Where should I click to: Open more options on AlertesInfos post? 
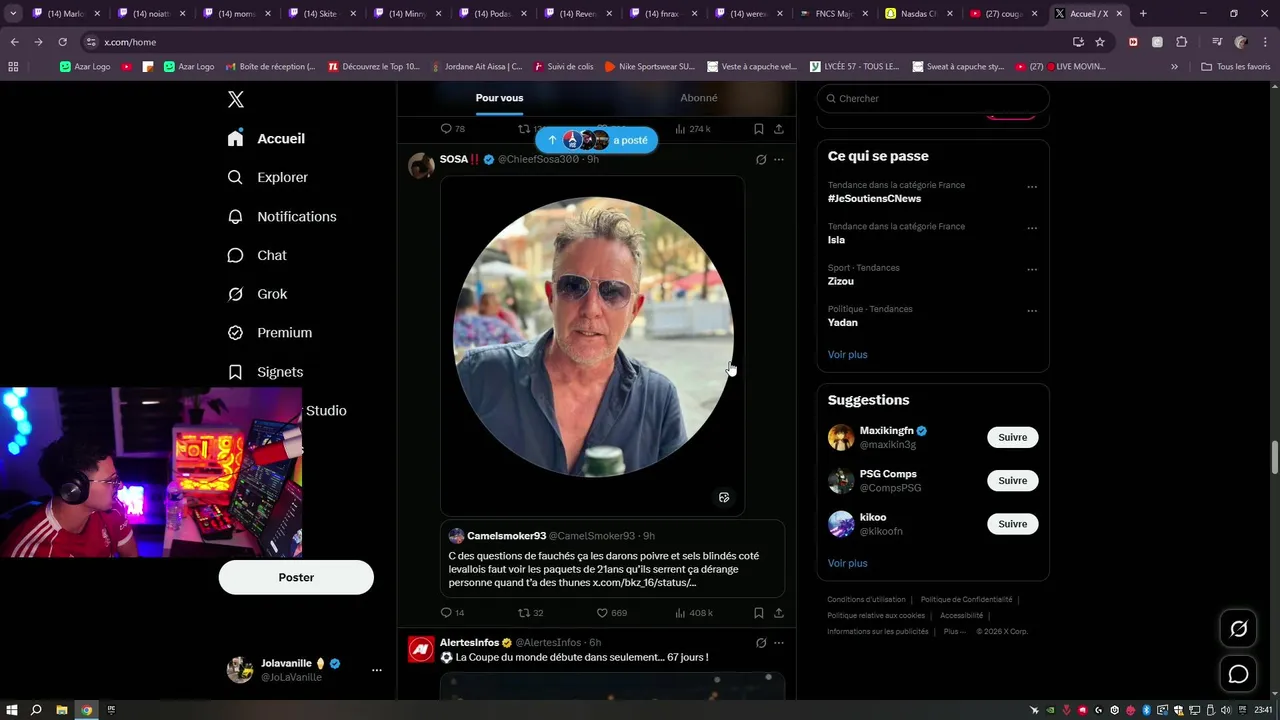pos(779,642)
